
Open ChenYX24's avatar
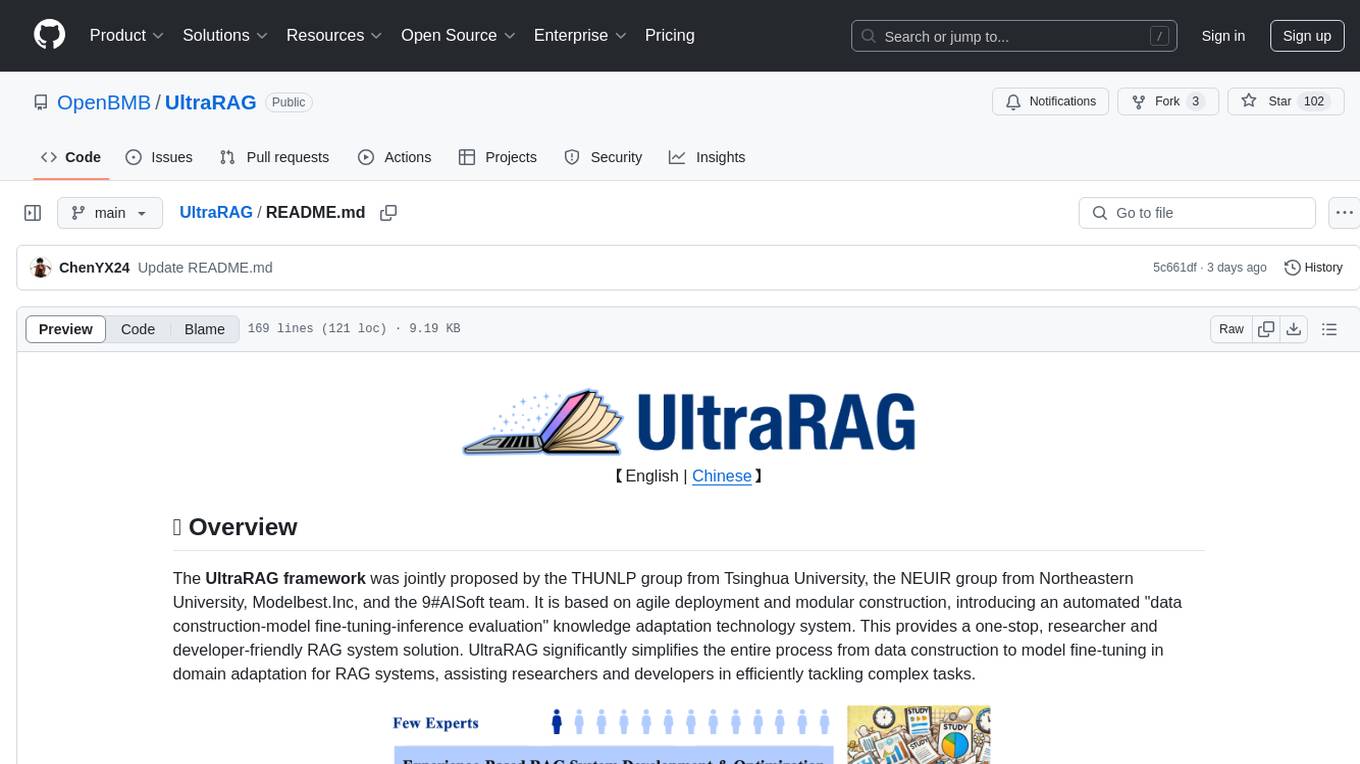[41, 268]
